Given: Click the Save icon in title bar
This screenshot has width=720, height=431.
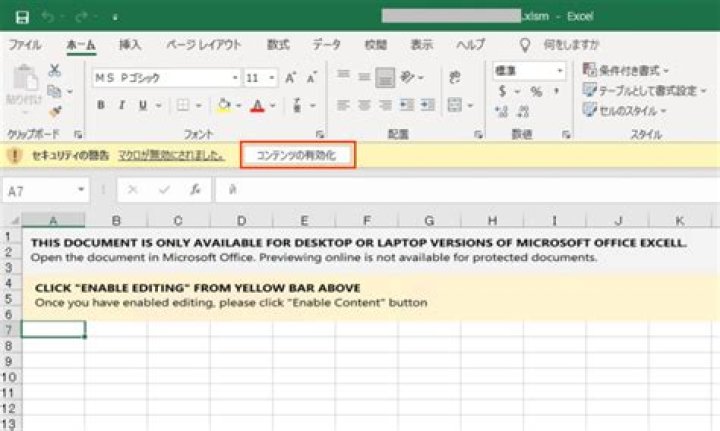Looking at the screenshot, I should click(22, 17).
